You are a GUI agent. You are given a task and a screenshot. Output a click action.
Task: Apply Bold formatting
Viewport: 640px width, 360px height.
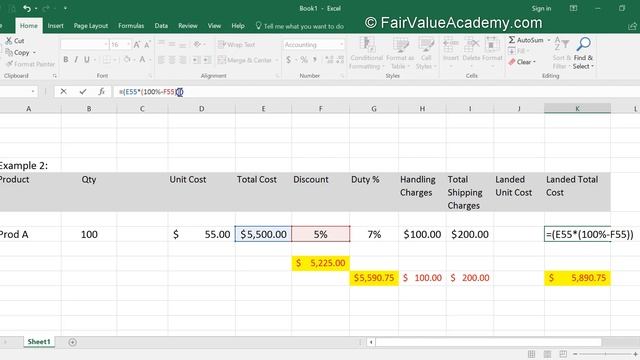(x=66, y=60)
